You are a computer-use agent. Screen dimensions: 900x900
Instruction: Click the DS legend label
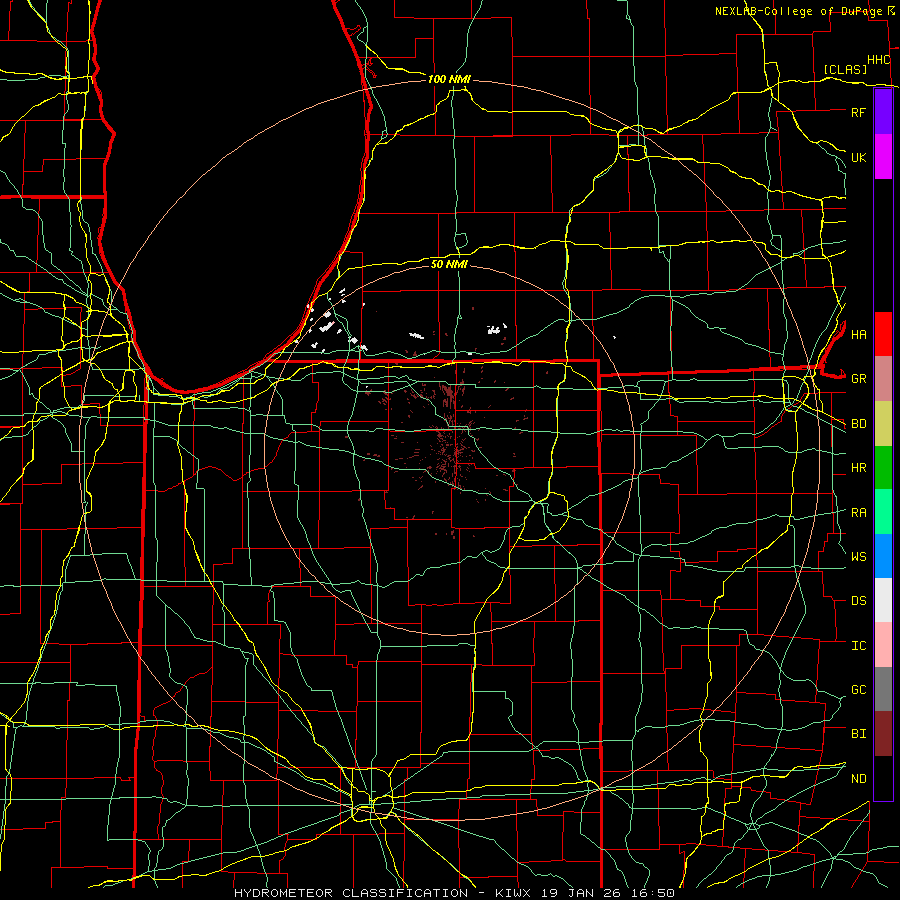(858, 600)
